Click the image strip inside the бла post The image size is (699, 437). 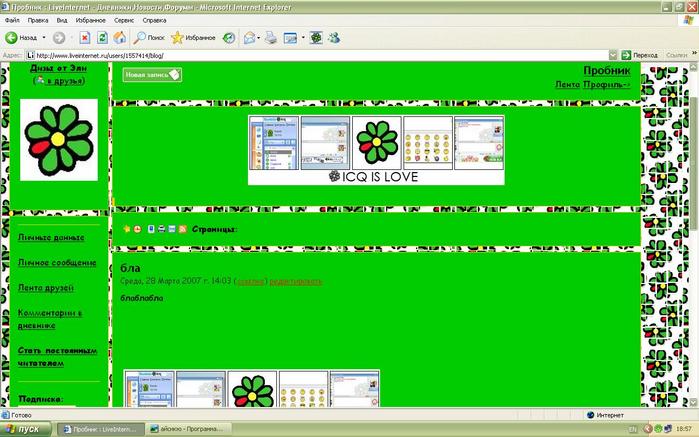tap(252, 388)
